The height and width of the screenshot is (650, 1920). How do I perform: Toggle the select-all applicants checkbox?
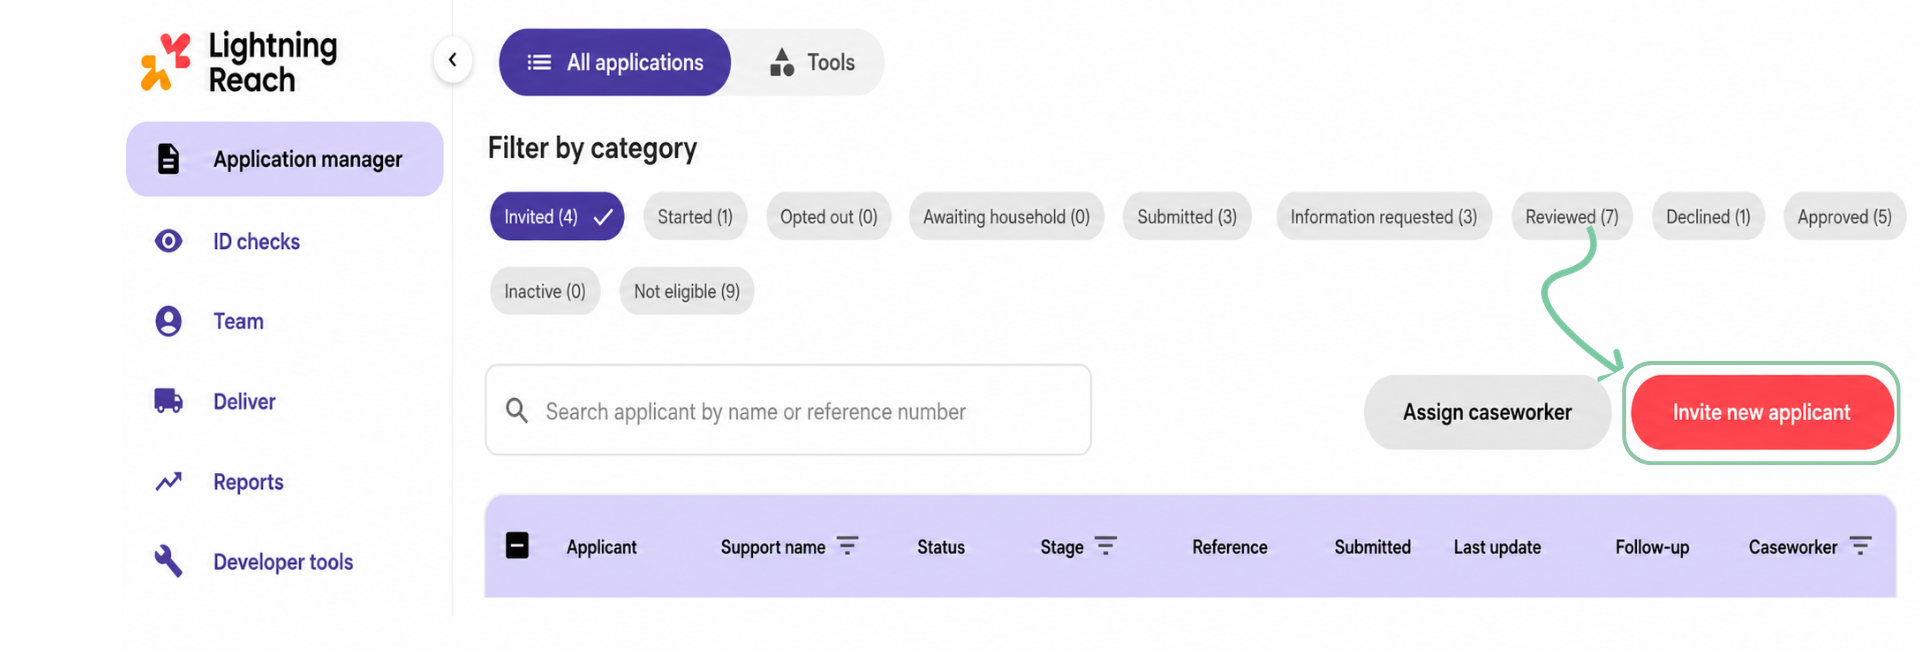(517, 546)
